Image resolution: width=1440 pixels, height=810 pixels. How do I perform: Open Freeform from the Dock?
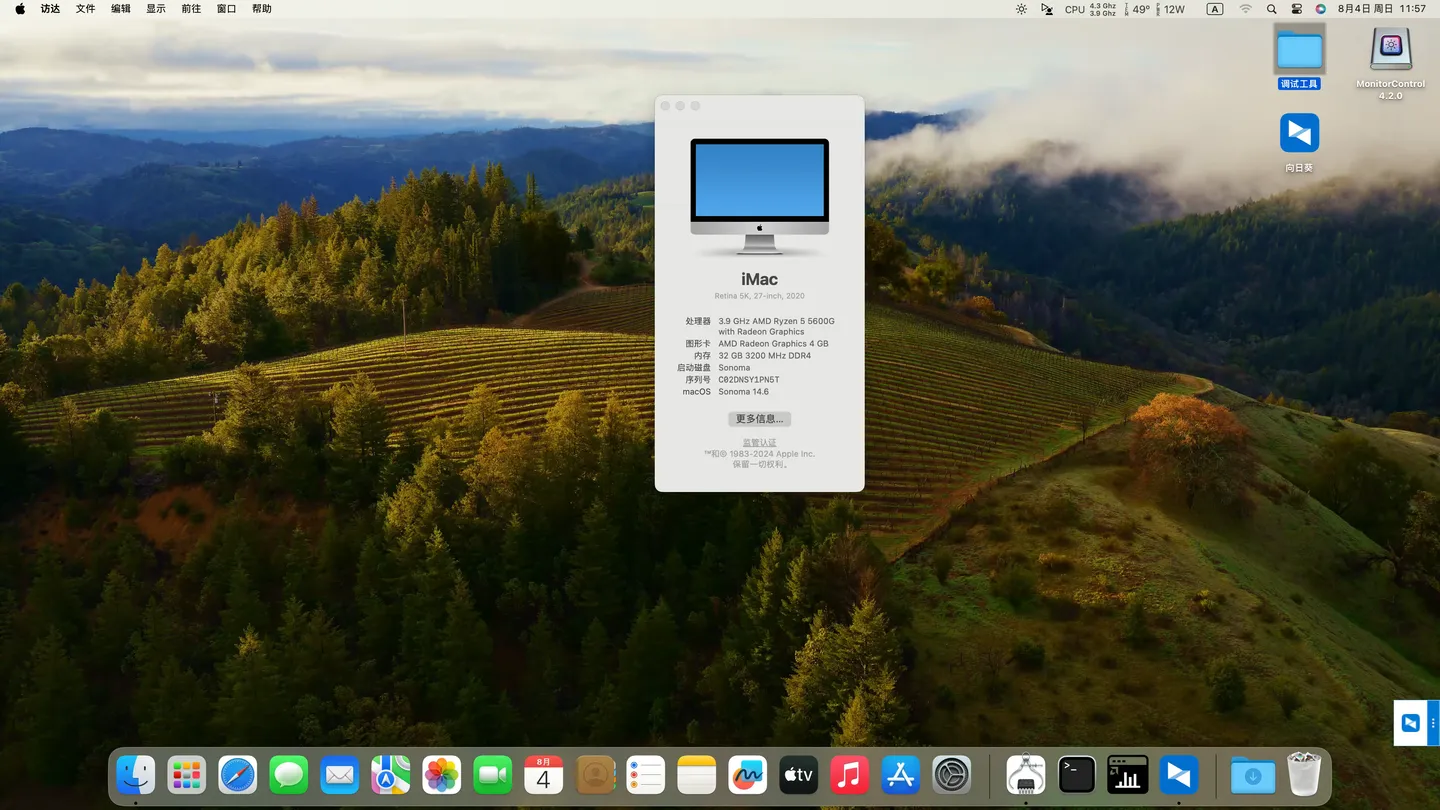(x=747, y=775)
